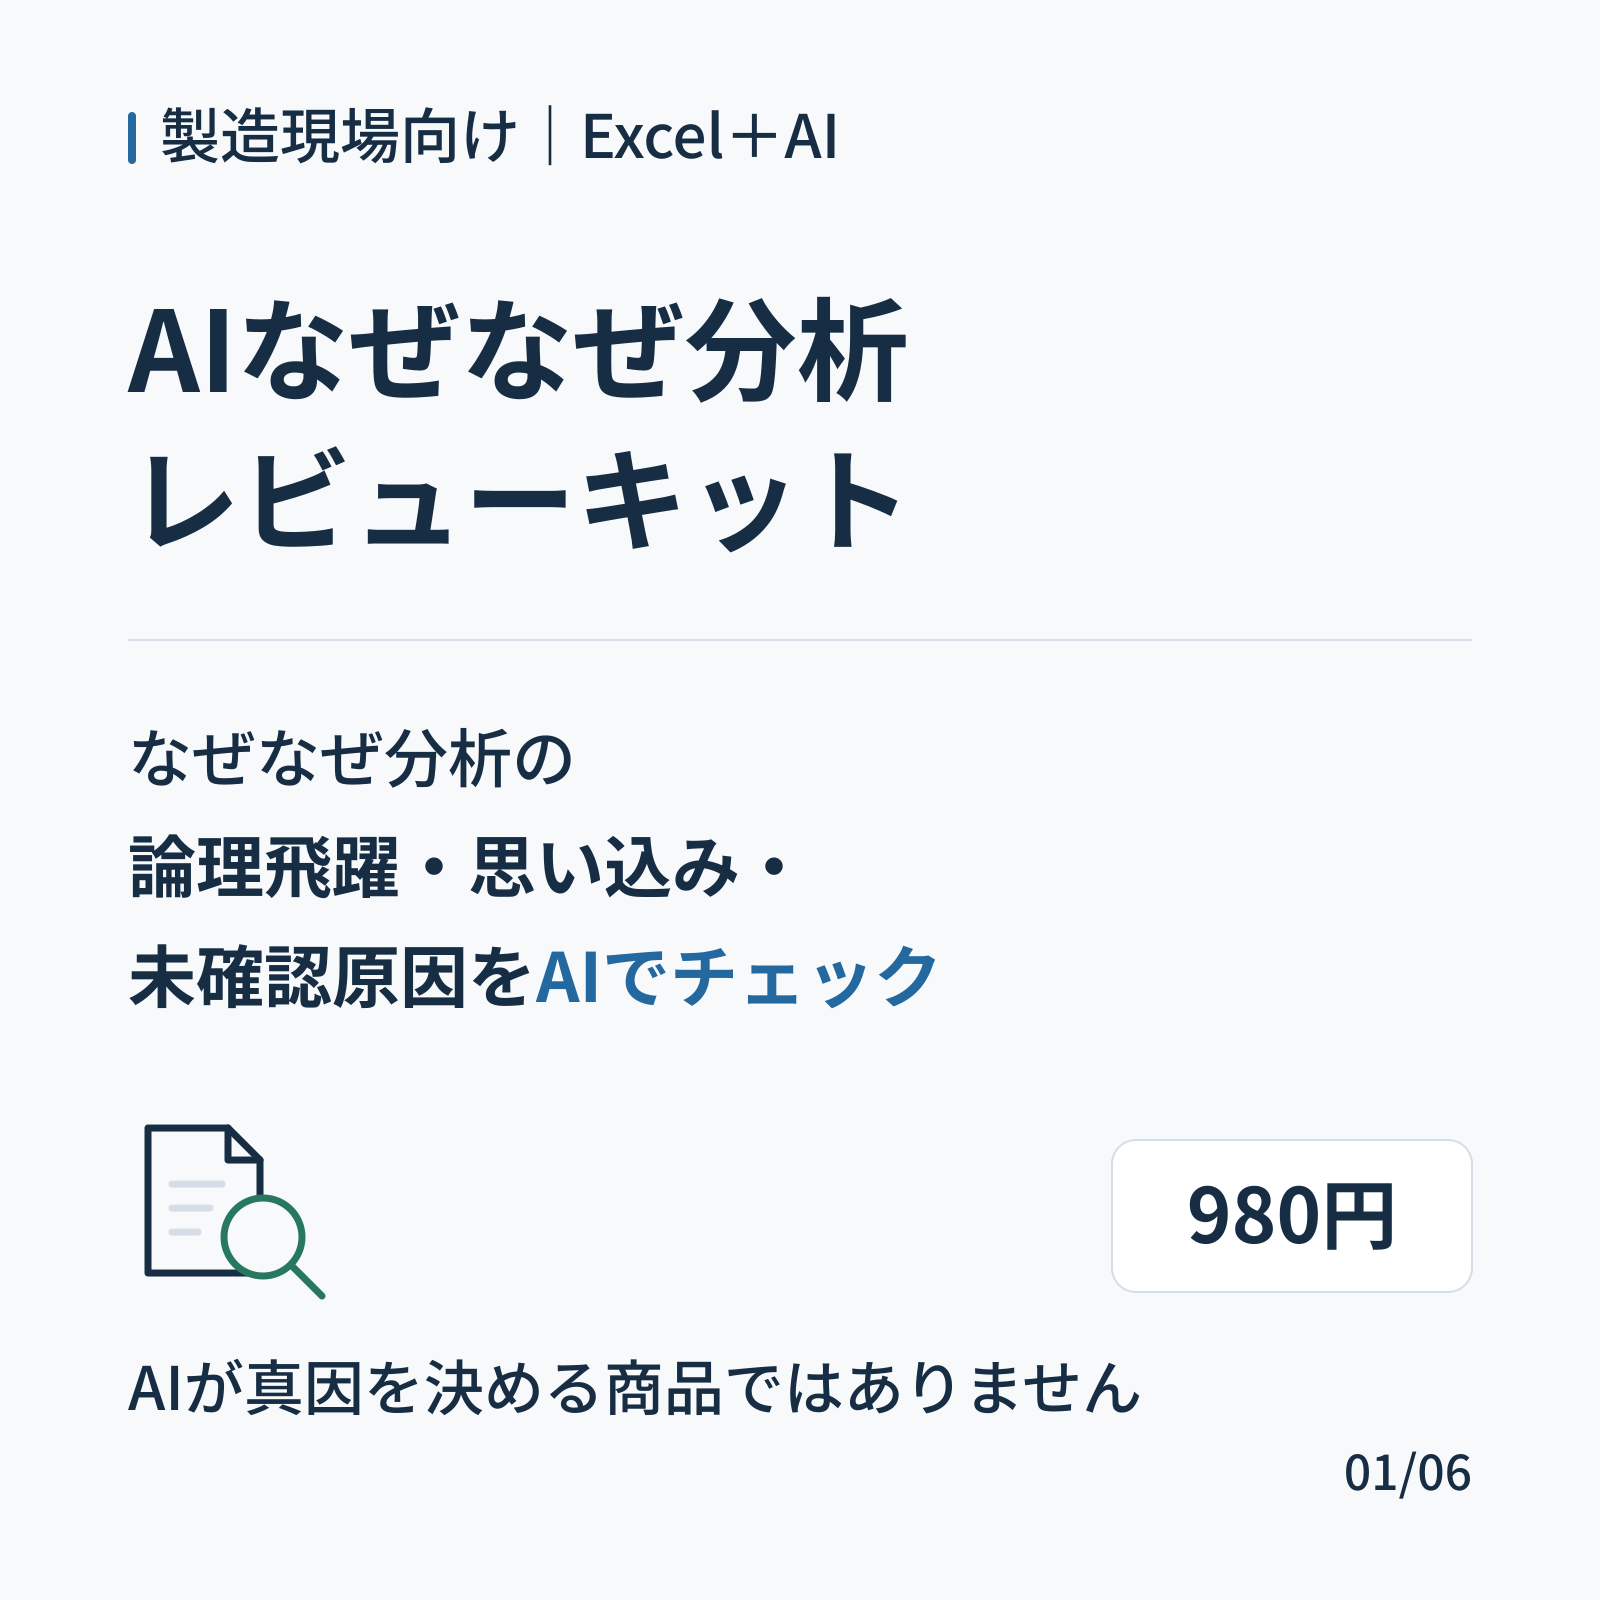The width and height of the screenshot is (1600, 1600).
Task: Click the blue accent bar beside 製造現場向け
Action: [x=132, y=138]
